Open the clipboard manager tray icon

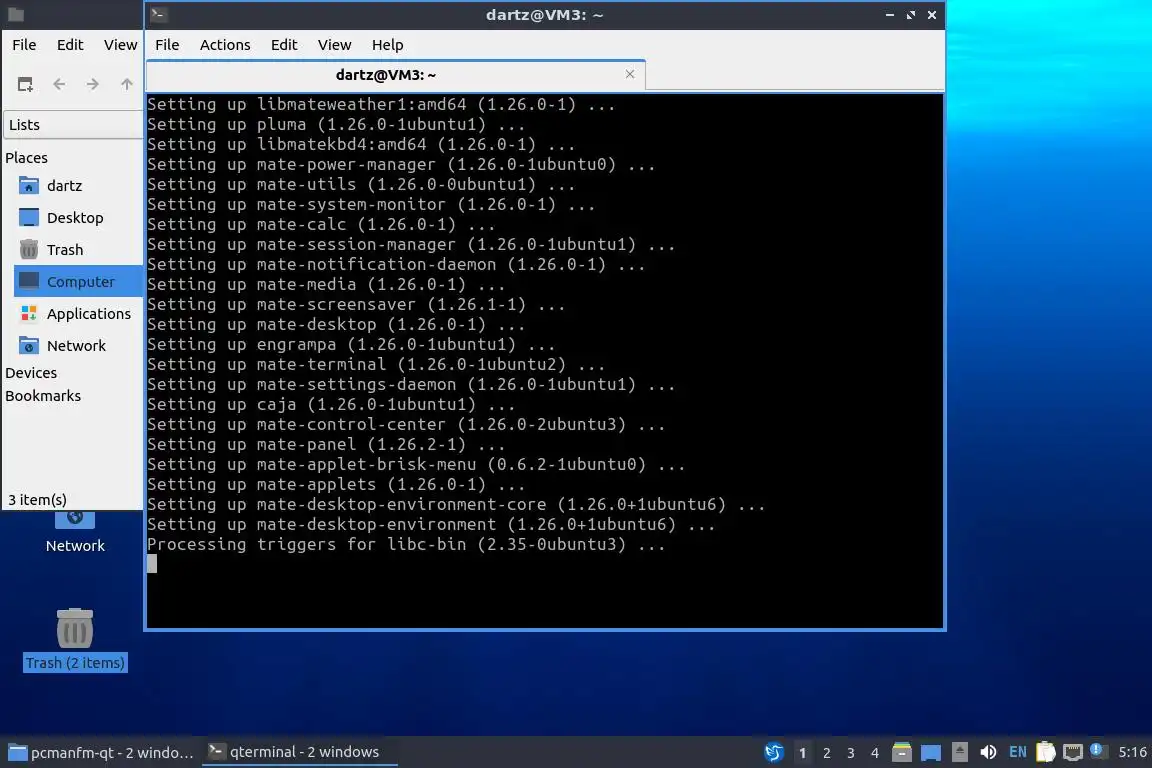point(1045,752)
